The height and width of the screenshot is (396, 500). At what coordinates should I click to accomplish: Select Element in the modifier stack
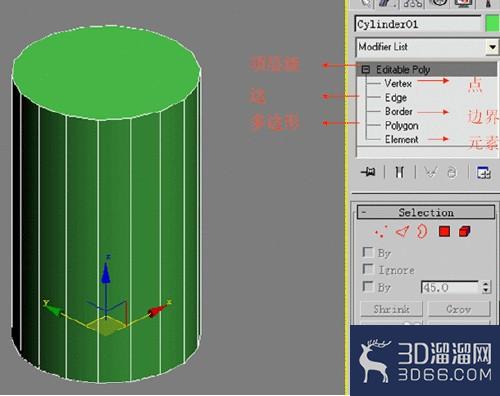401,139
